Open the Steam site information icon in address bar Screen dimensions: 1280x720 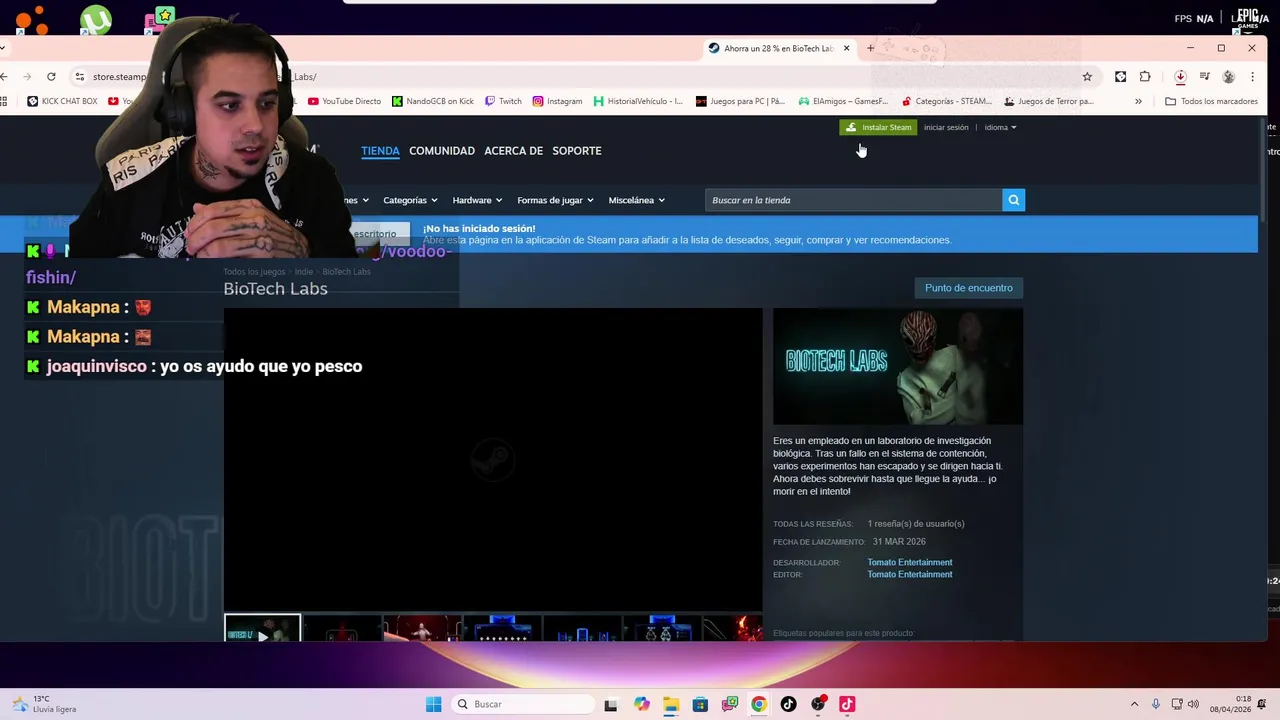click(x=79, y=77)
